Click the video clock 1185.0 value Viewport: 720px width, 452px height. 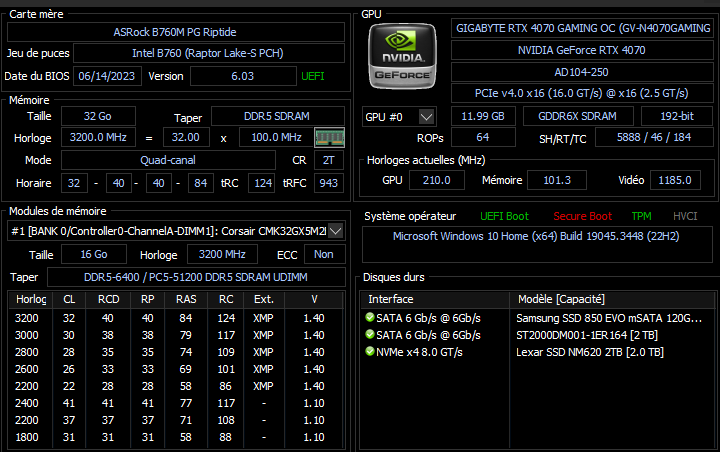[x=675, y=180]
